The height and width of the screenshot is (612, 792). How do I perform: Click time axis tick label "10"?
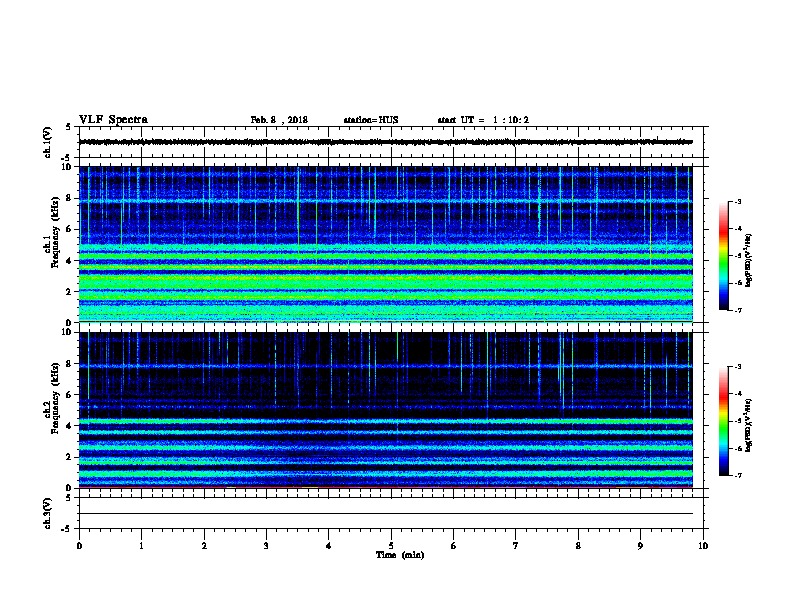703,546
